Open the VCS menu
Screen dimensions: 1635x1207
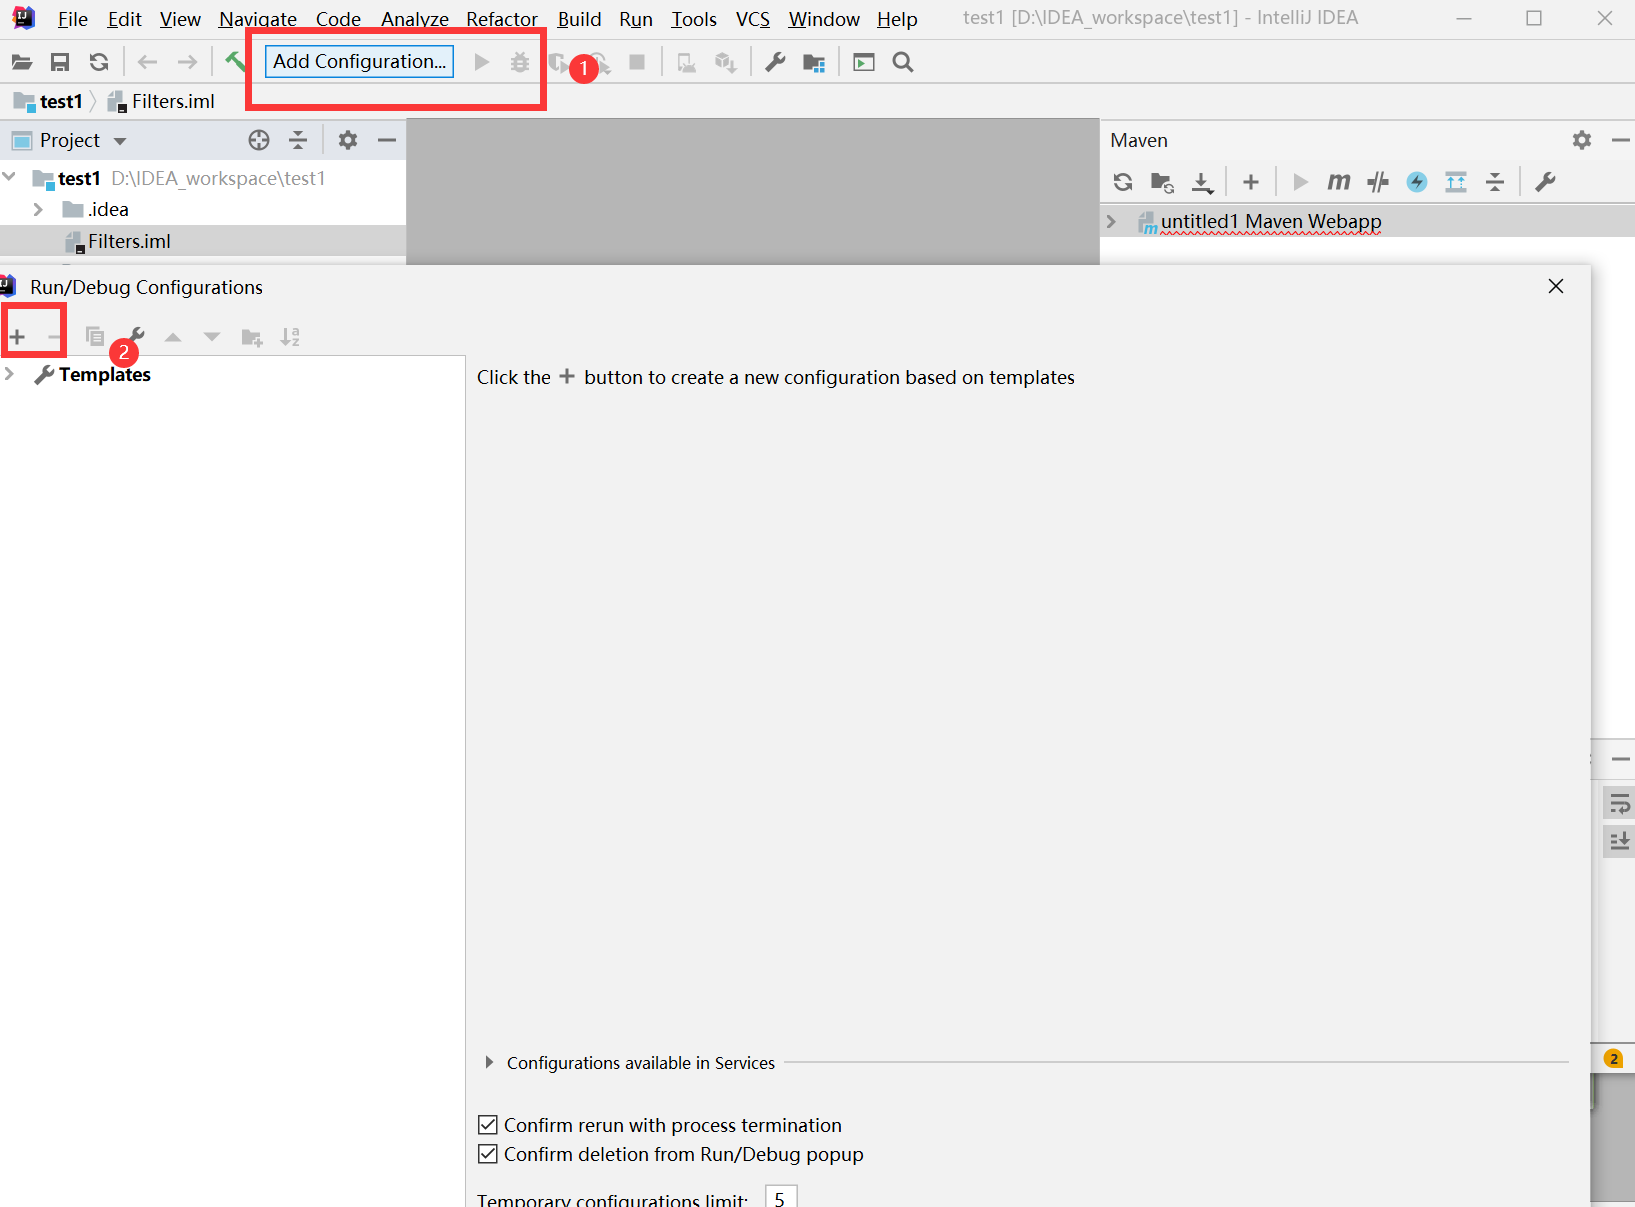click(x=753, y=19)
